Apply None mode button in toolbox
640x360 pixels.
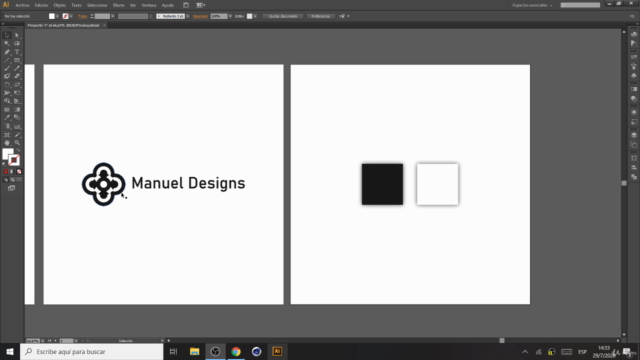[x=19, y=172]
